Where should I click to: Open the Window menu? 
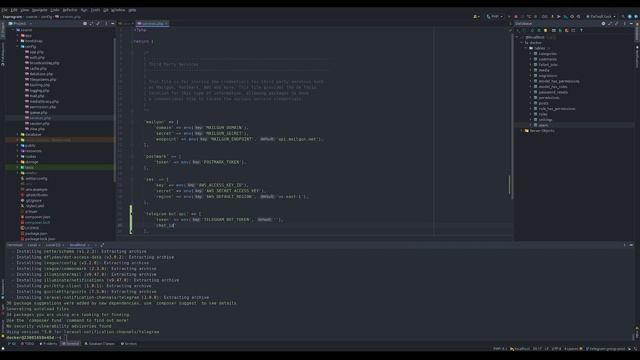118,10
